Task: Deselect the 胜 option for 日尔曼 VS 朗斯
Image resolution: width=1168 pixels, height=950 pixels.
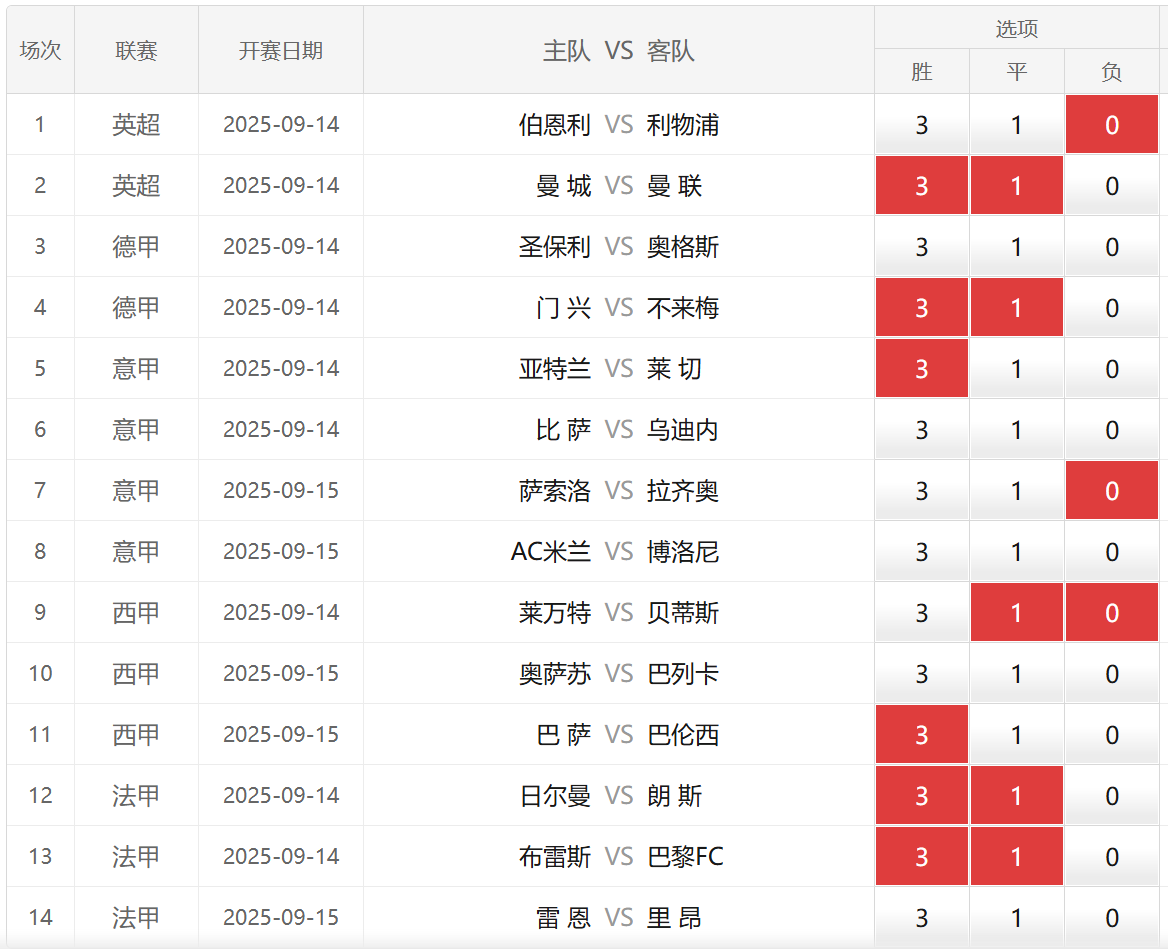Action: (x=921, y=797)
